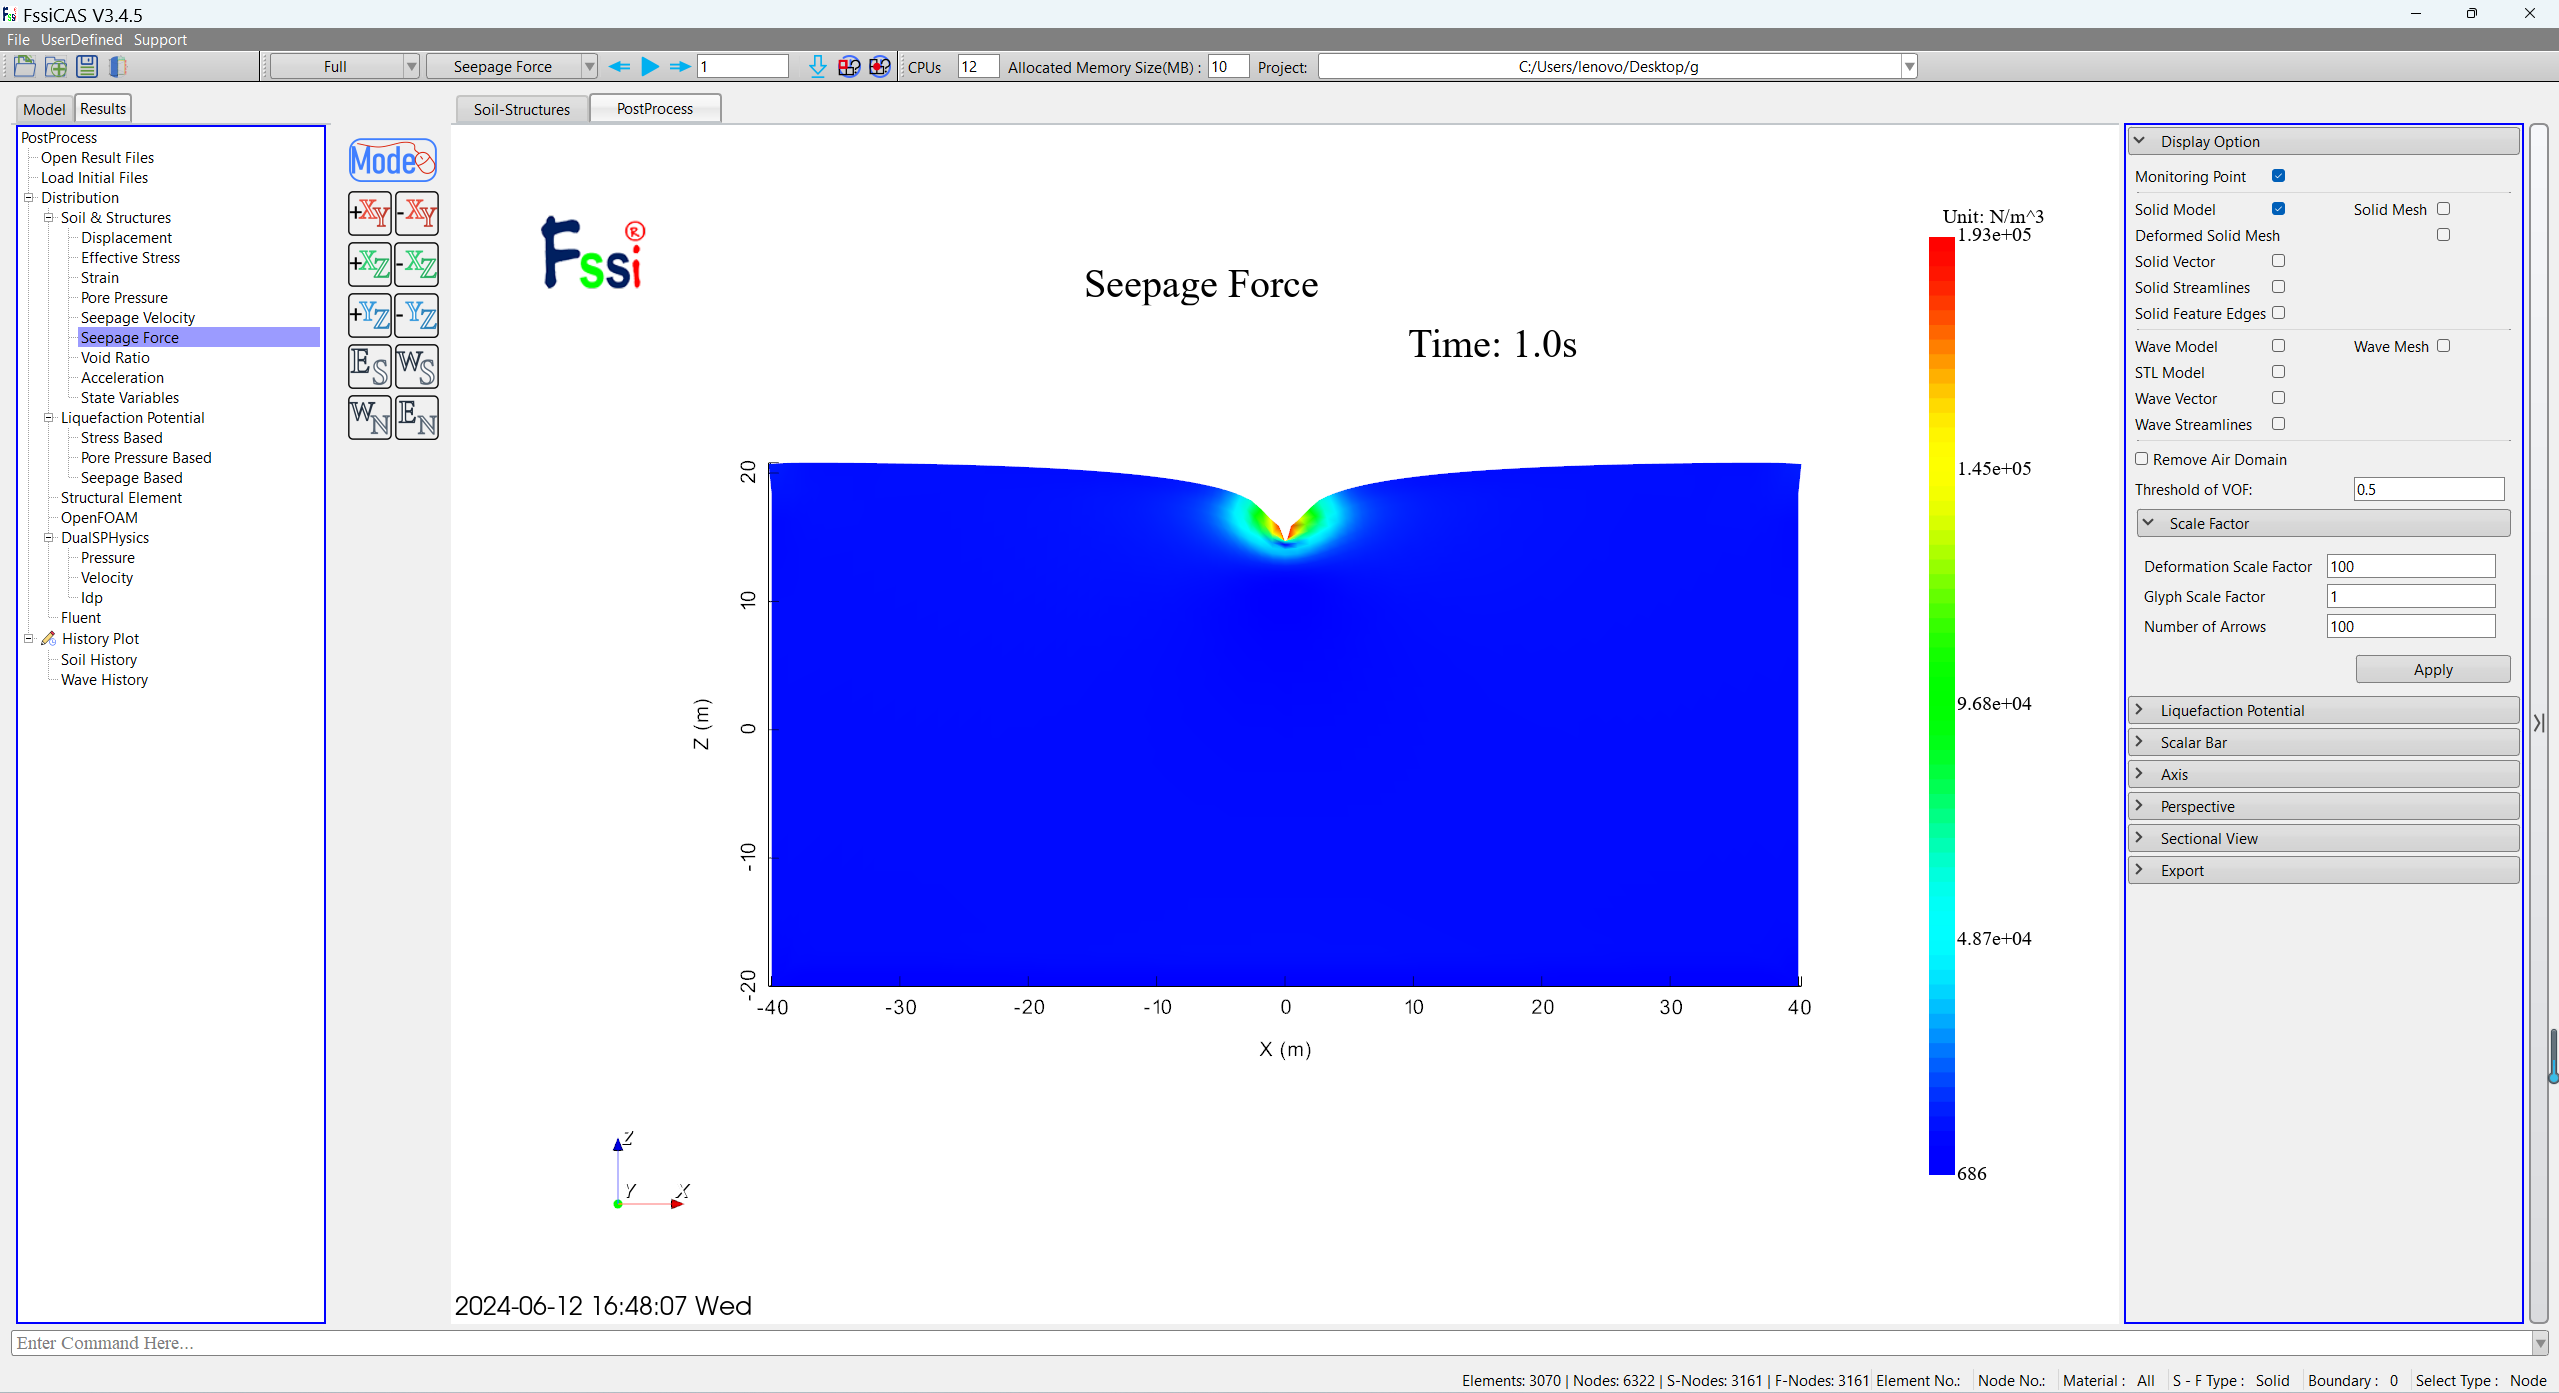Go to the next time step arrow

click(680, 67)
